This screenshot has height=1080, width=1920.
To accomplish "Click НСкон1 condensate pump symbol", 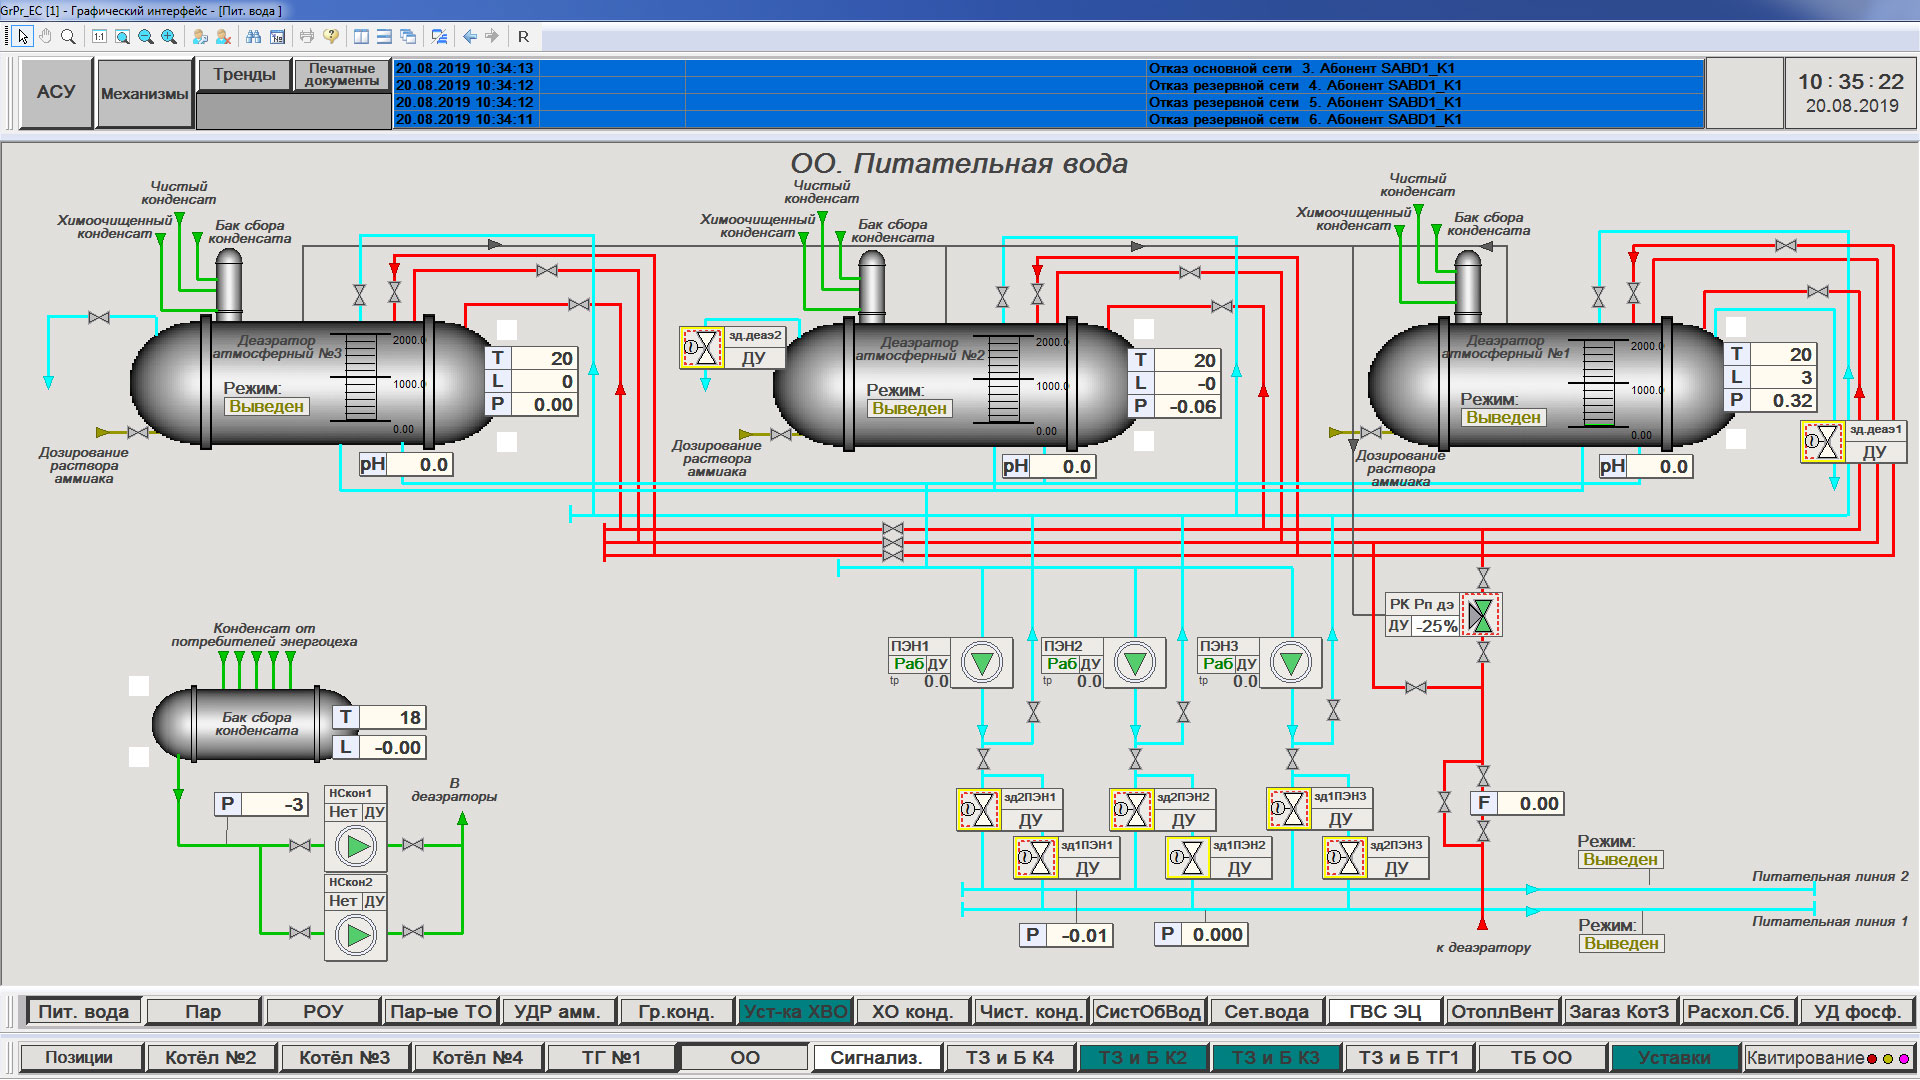I will pos(355,847).
